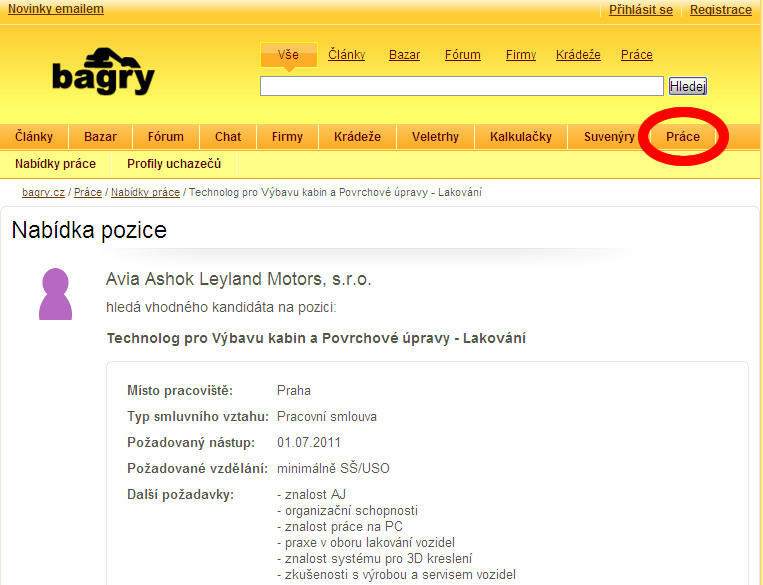
Task: Click the Požadované vzdělání label
Action: tap(197, 469)
